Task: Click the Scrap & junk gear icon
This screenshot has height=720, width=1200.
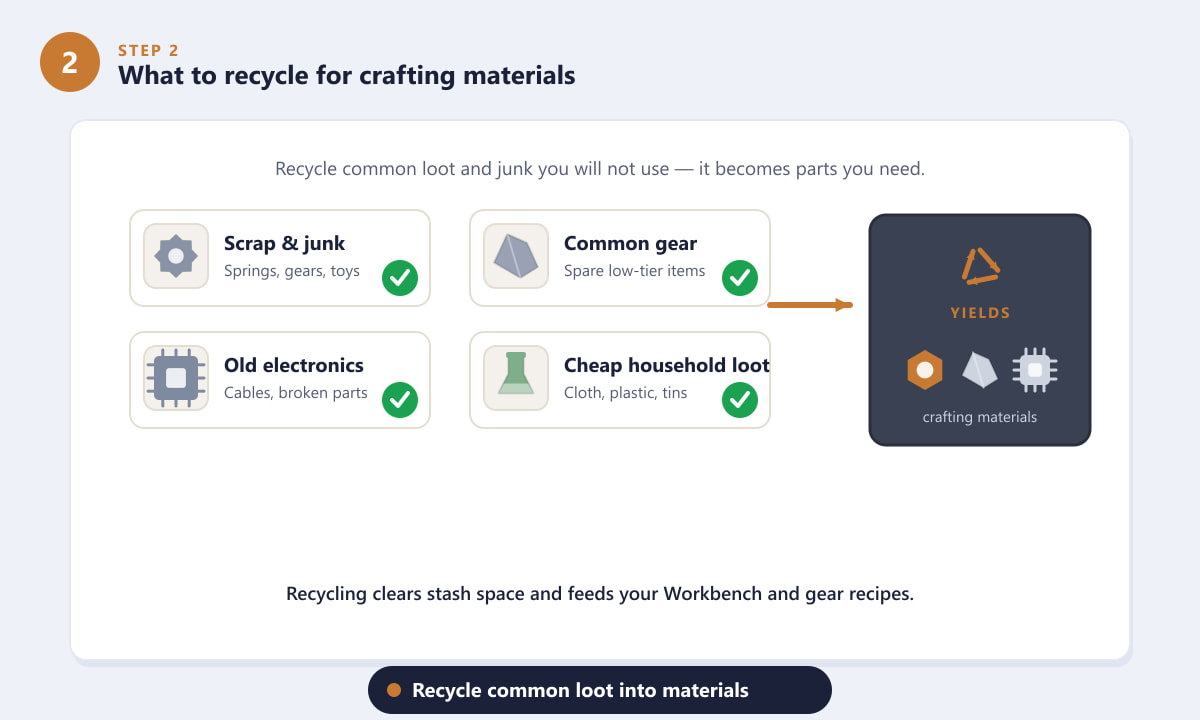Action: pos(176,256)
